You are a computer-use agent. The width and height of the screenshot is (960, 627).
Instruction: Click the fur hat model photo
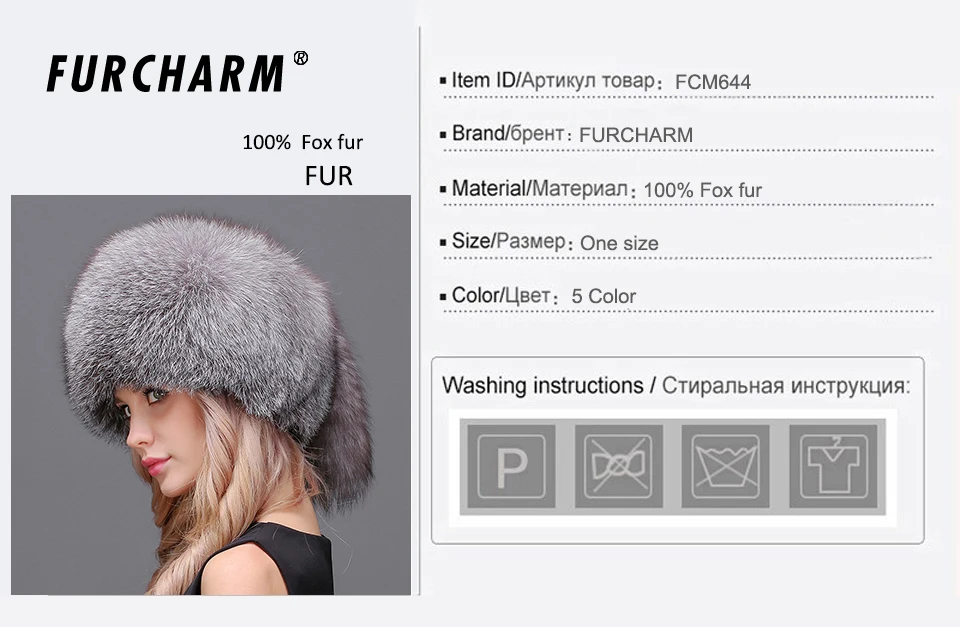pos(211,395)
